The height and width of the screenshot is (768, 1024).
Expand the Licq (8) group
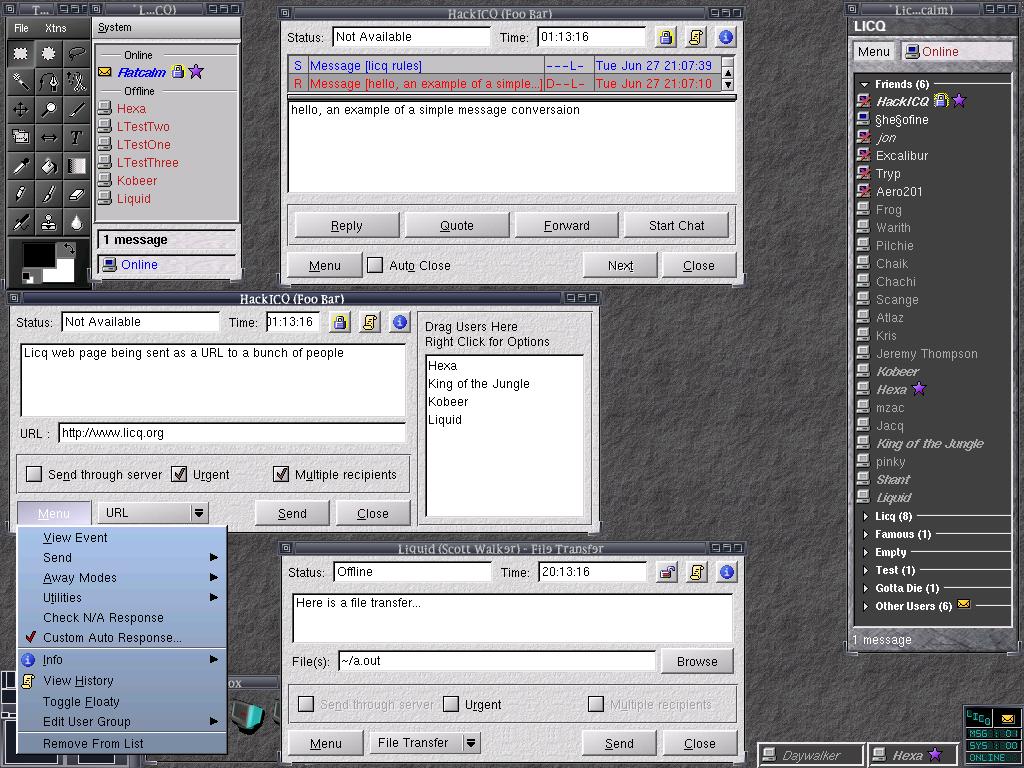click(x=865, y=516)
